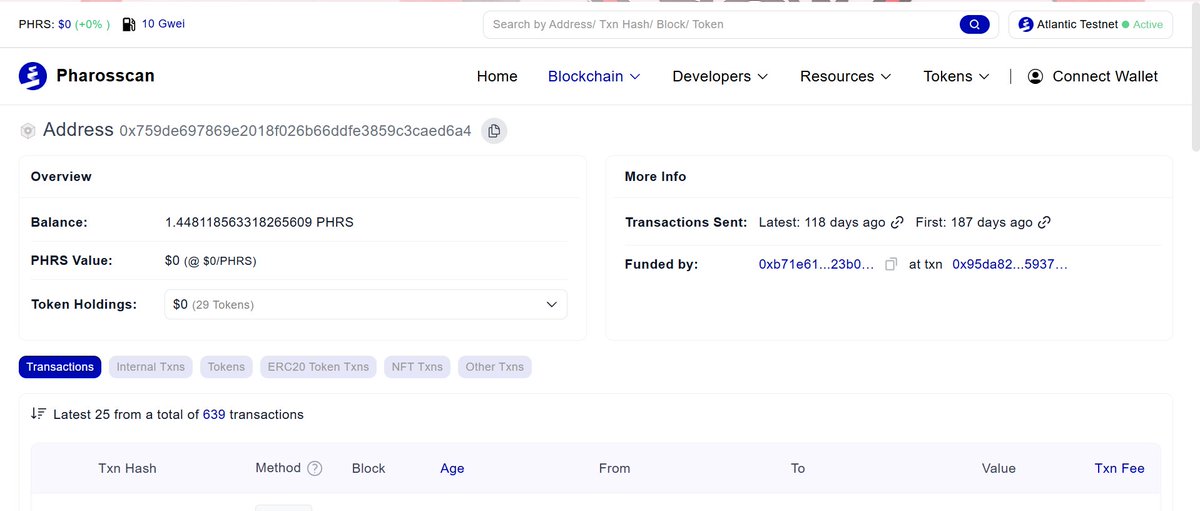
Task: Open the Atlantic Testnet network selector
Action: coord(1090,24)
